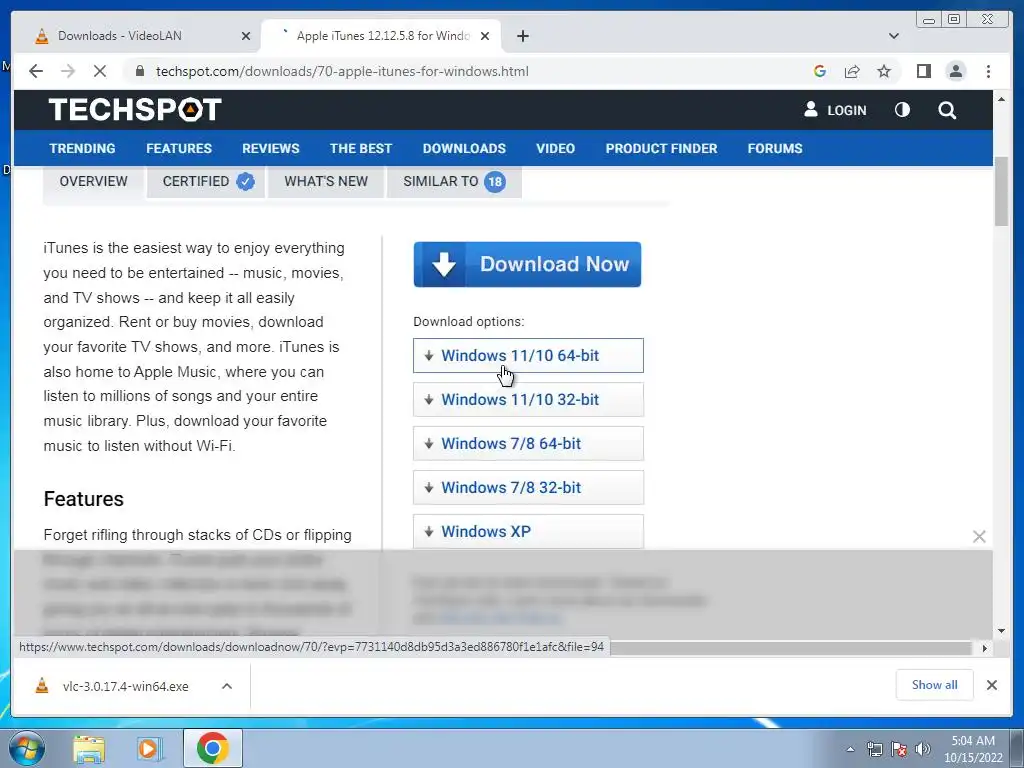Choose Windows 11/10 64-bit download
This screenshot has height=768, width=1024.
(528, 355)
